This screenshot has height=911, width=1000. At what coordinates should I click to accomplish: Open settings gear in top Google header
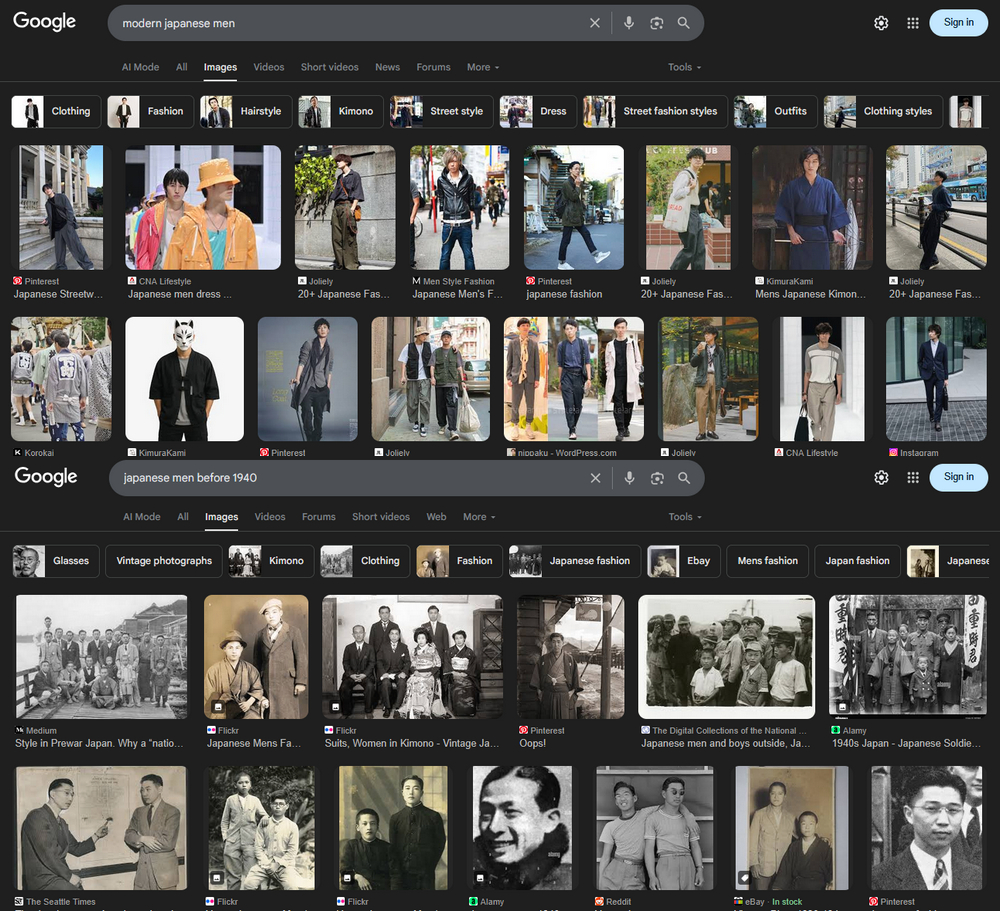pyautogui.click(x=881, y=23)
